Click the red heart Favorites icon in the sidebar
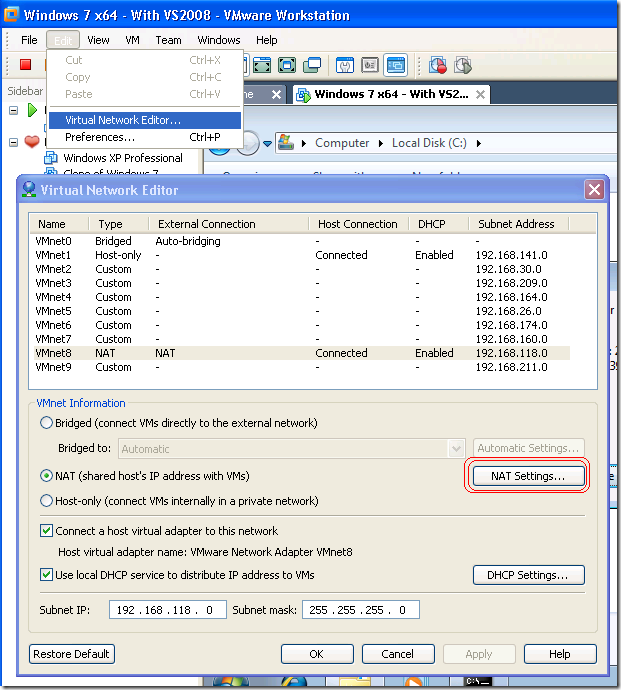621x690 pixels. pyautogui.click(x=32, y=142)
